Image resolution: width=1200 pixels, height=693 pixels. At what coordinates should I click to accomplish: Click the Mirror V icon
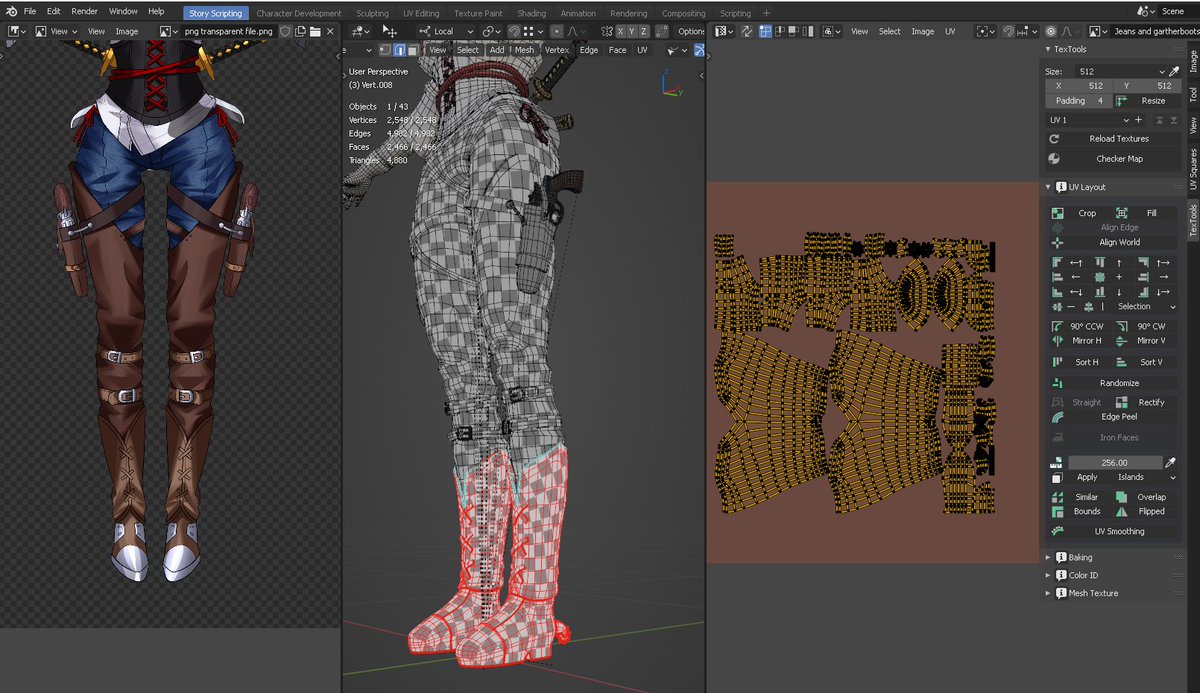pyautogui.click(x=1121, y=341)
